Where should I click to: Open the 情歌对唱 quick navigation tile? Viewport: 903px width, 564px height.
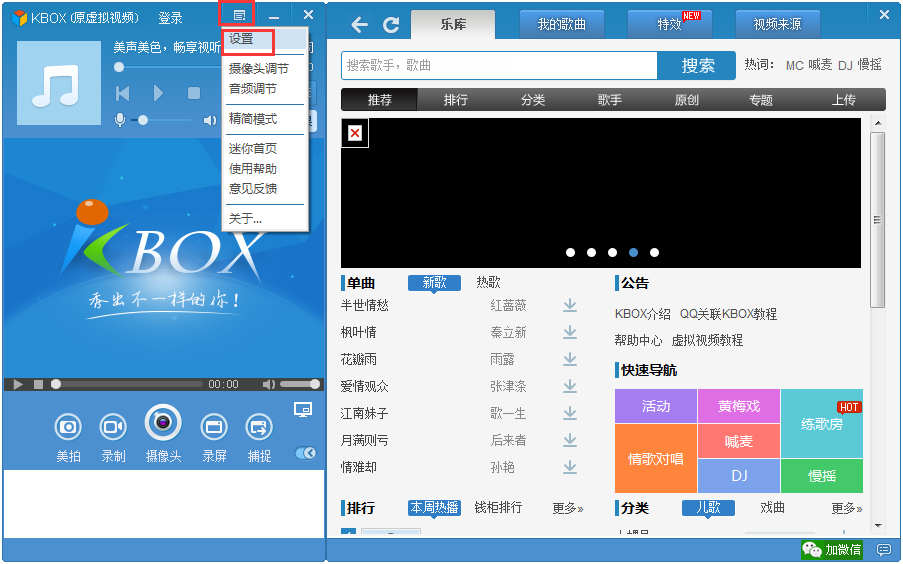(x=656, y=459)
